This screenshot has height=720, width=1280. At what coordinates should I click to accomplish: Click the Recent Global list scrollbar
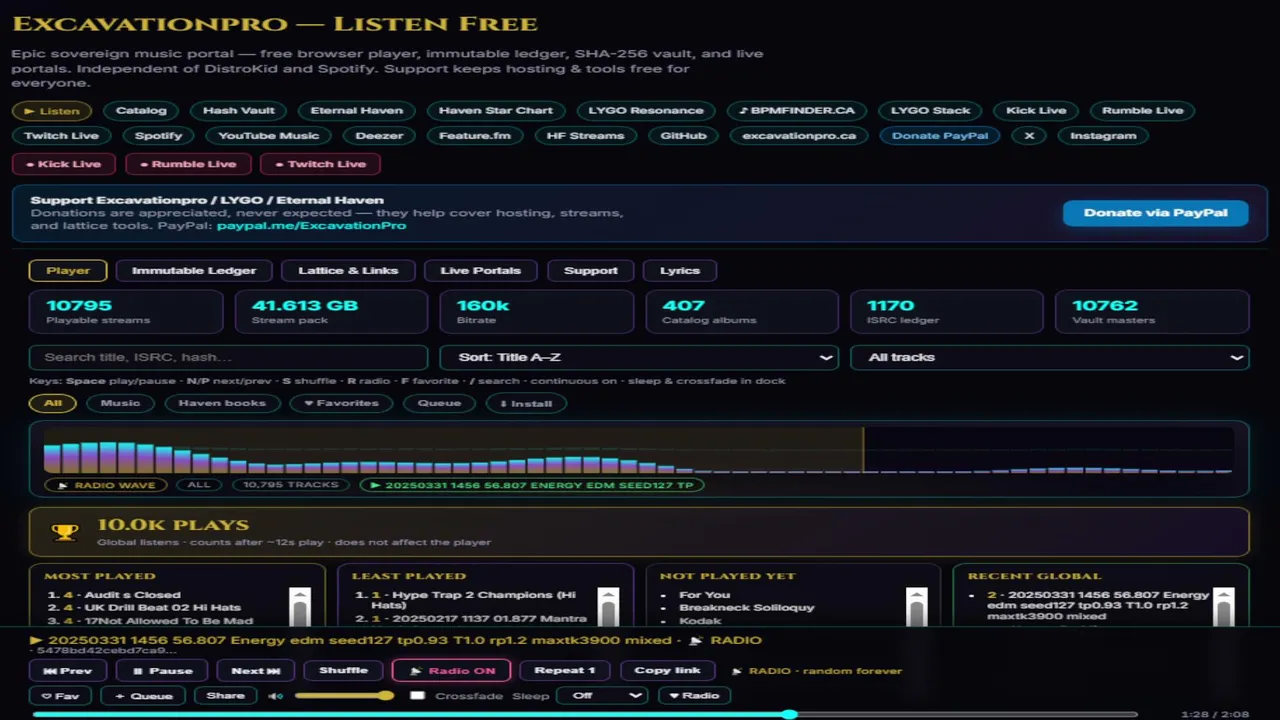pyautogui.click(x=1224, y=606)
